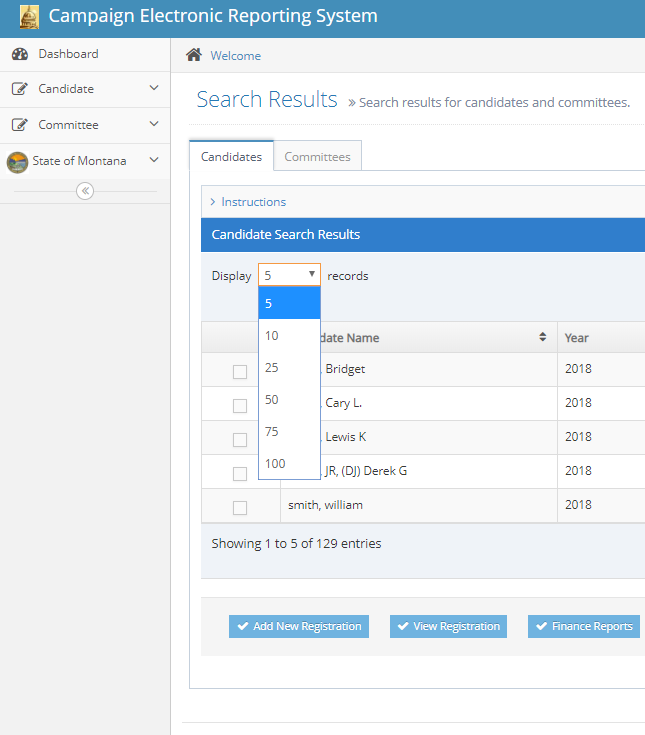Click the Candidate edit icon in sidebar
The width and height of the screenshot is (645, 735).
pos(20,90)
